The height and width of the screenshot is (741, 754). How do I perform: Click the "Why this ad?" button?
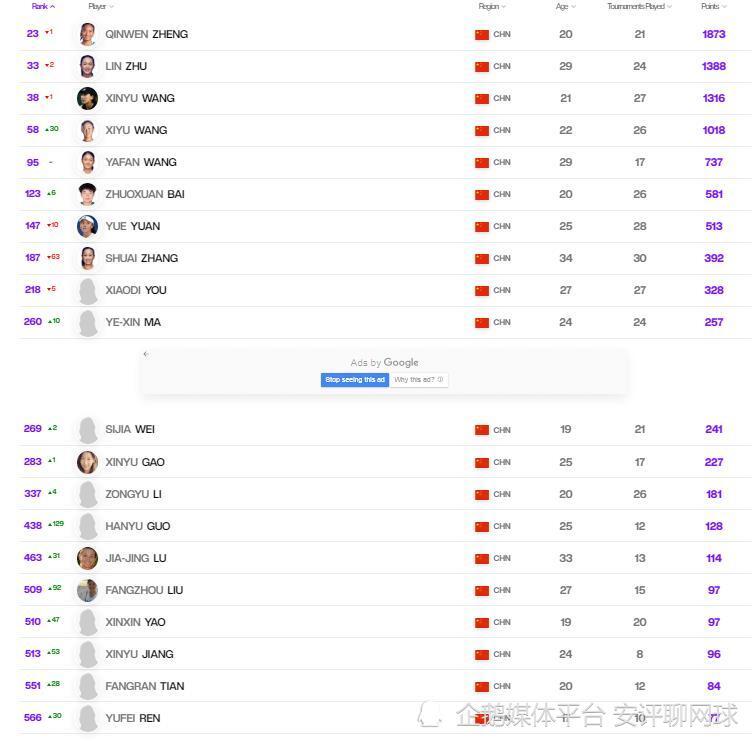click(x=419, y=380)
